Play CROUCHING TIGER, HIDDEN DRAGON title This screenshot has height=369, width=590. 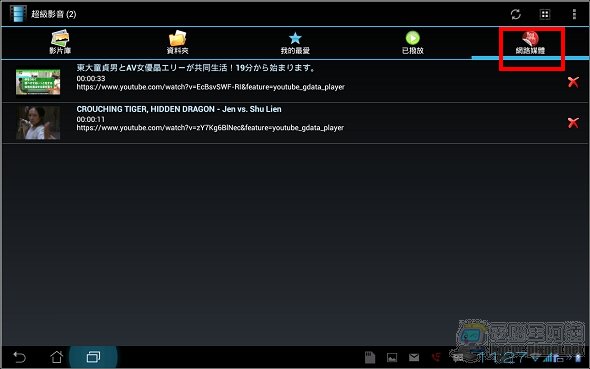179,109
